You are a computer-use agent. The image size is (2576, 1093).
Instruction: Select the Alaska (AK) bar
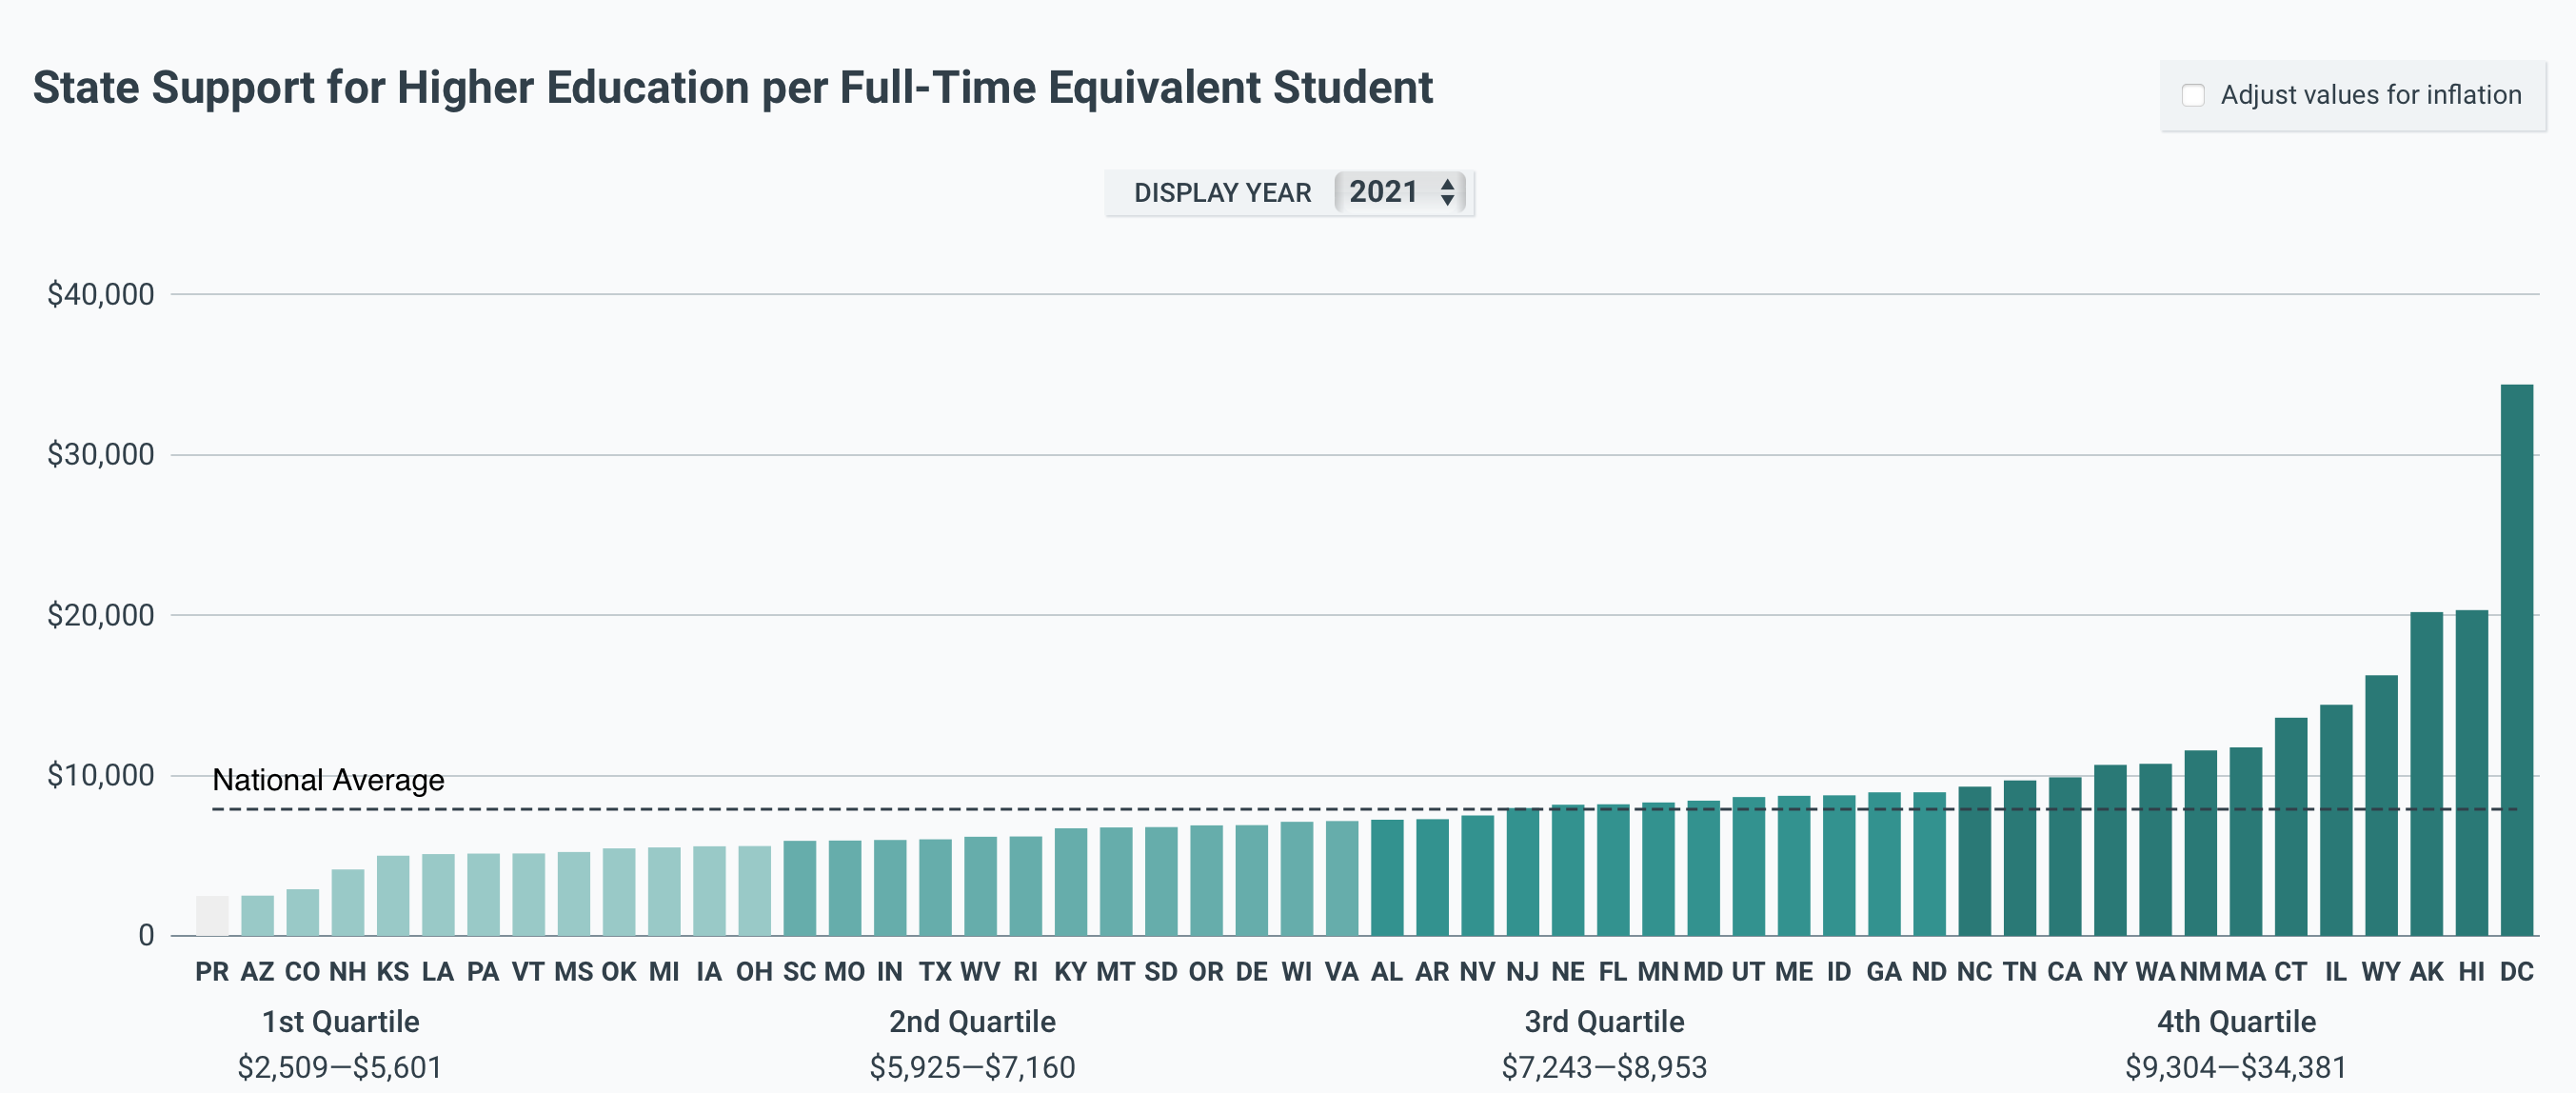pos(2426,774)
